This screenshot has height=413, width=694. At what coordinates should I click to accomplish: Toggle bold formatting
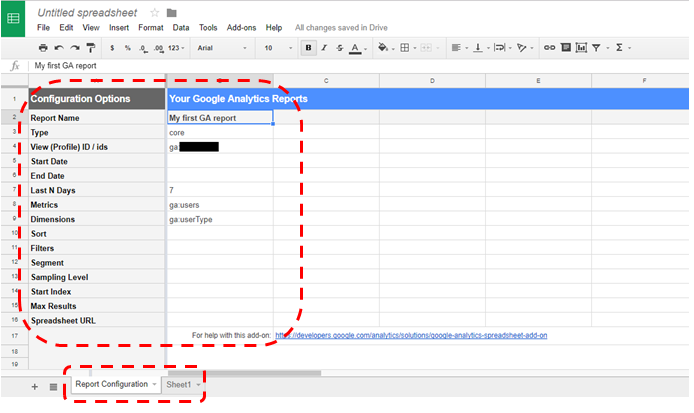tap(308, 48)
